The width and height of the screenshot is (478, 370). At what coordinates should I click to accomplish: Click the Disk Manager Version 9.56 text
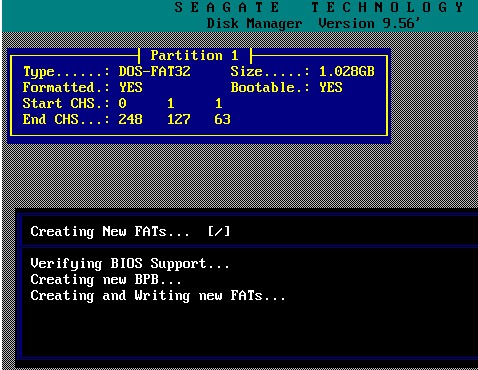313,23
